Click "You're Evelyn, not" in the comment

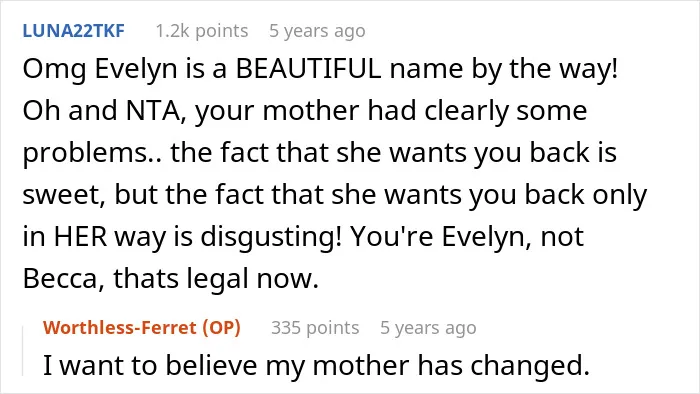point(467,237)
